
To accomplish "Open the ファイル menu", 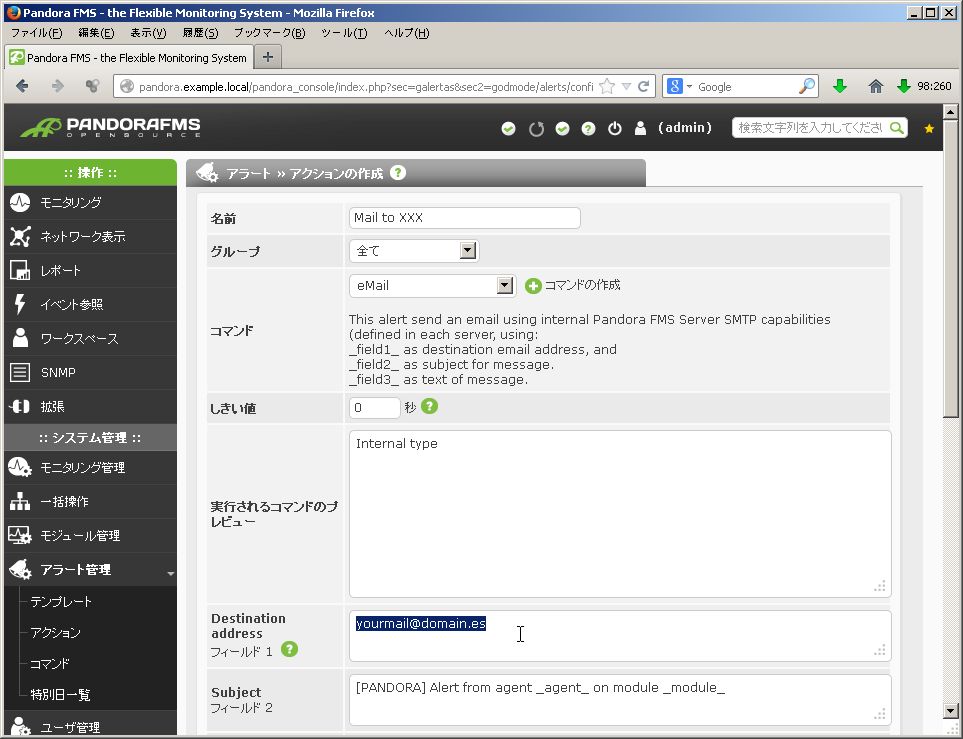I will [37, 33].
